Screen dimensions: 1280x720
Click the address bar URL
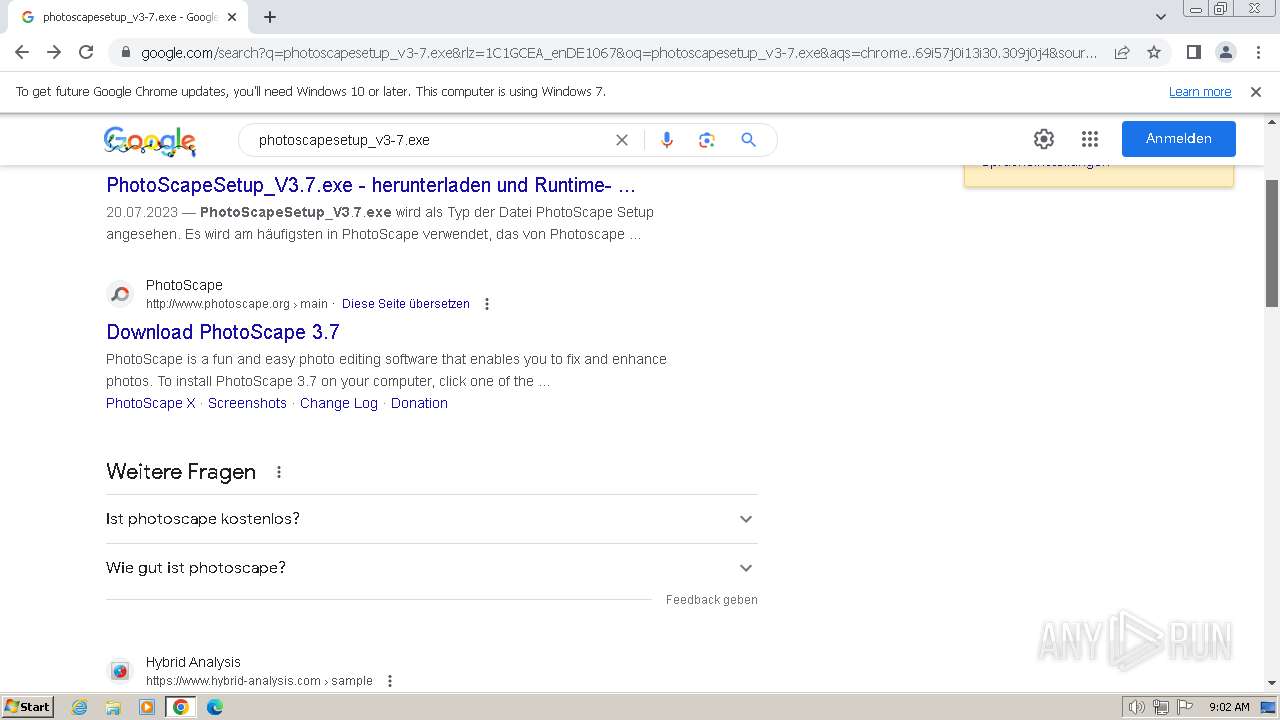tap(618, 53)
